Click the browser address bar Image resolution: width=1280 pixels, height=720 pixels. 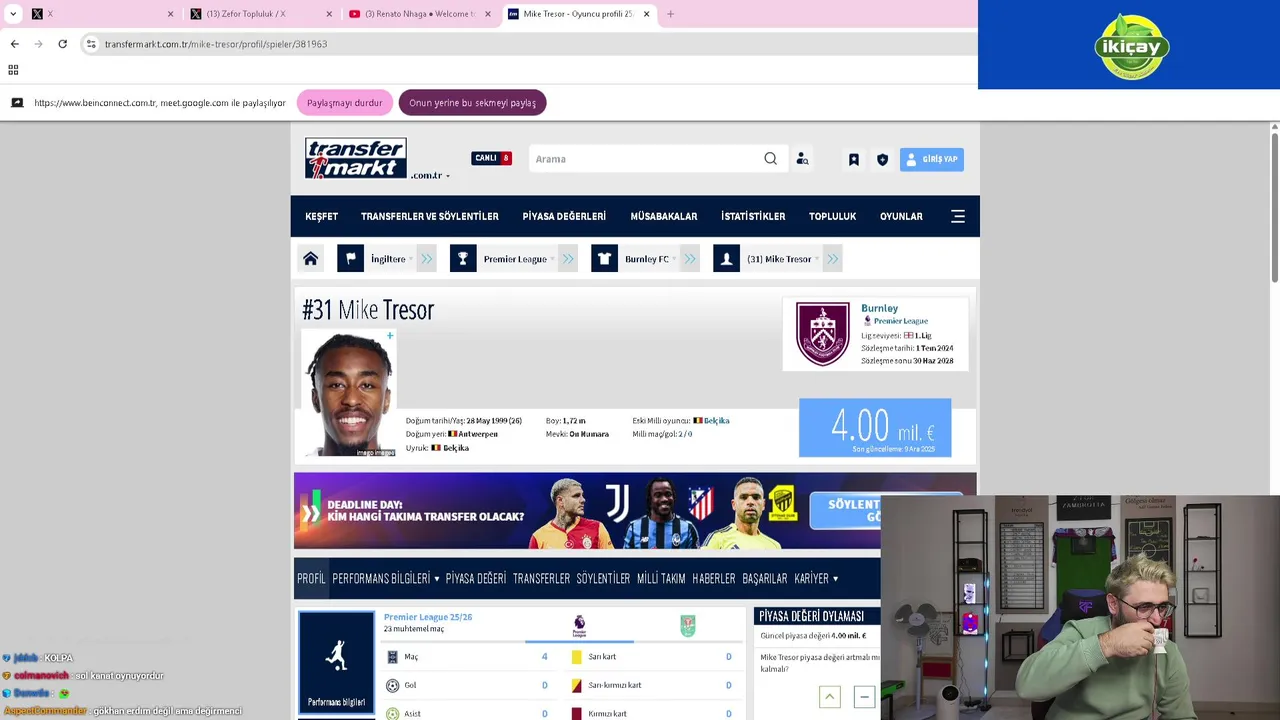pos(530,44)
